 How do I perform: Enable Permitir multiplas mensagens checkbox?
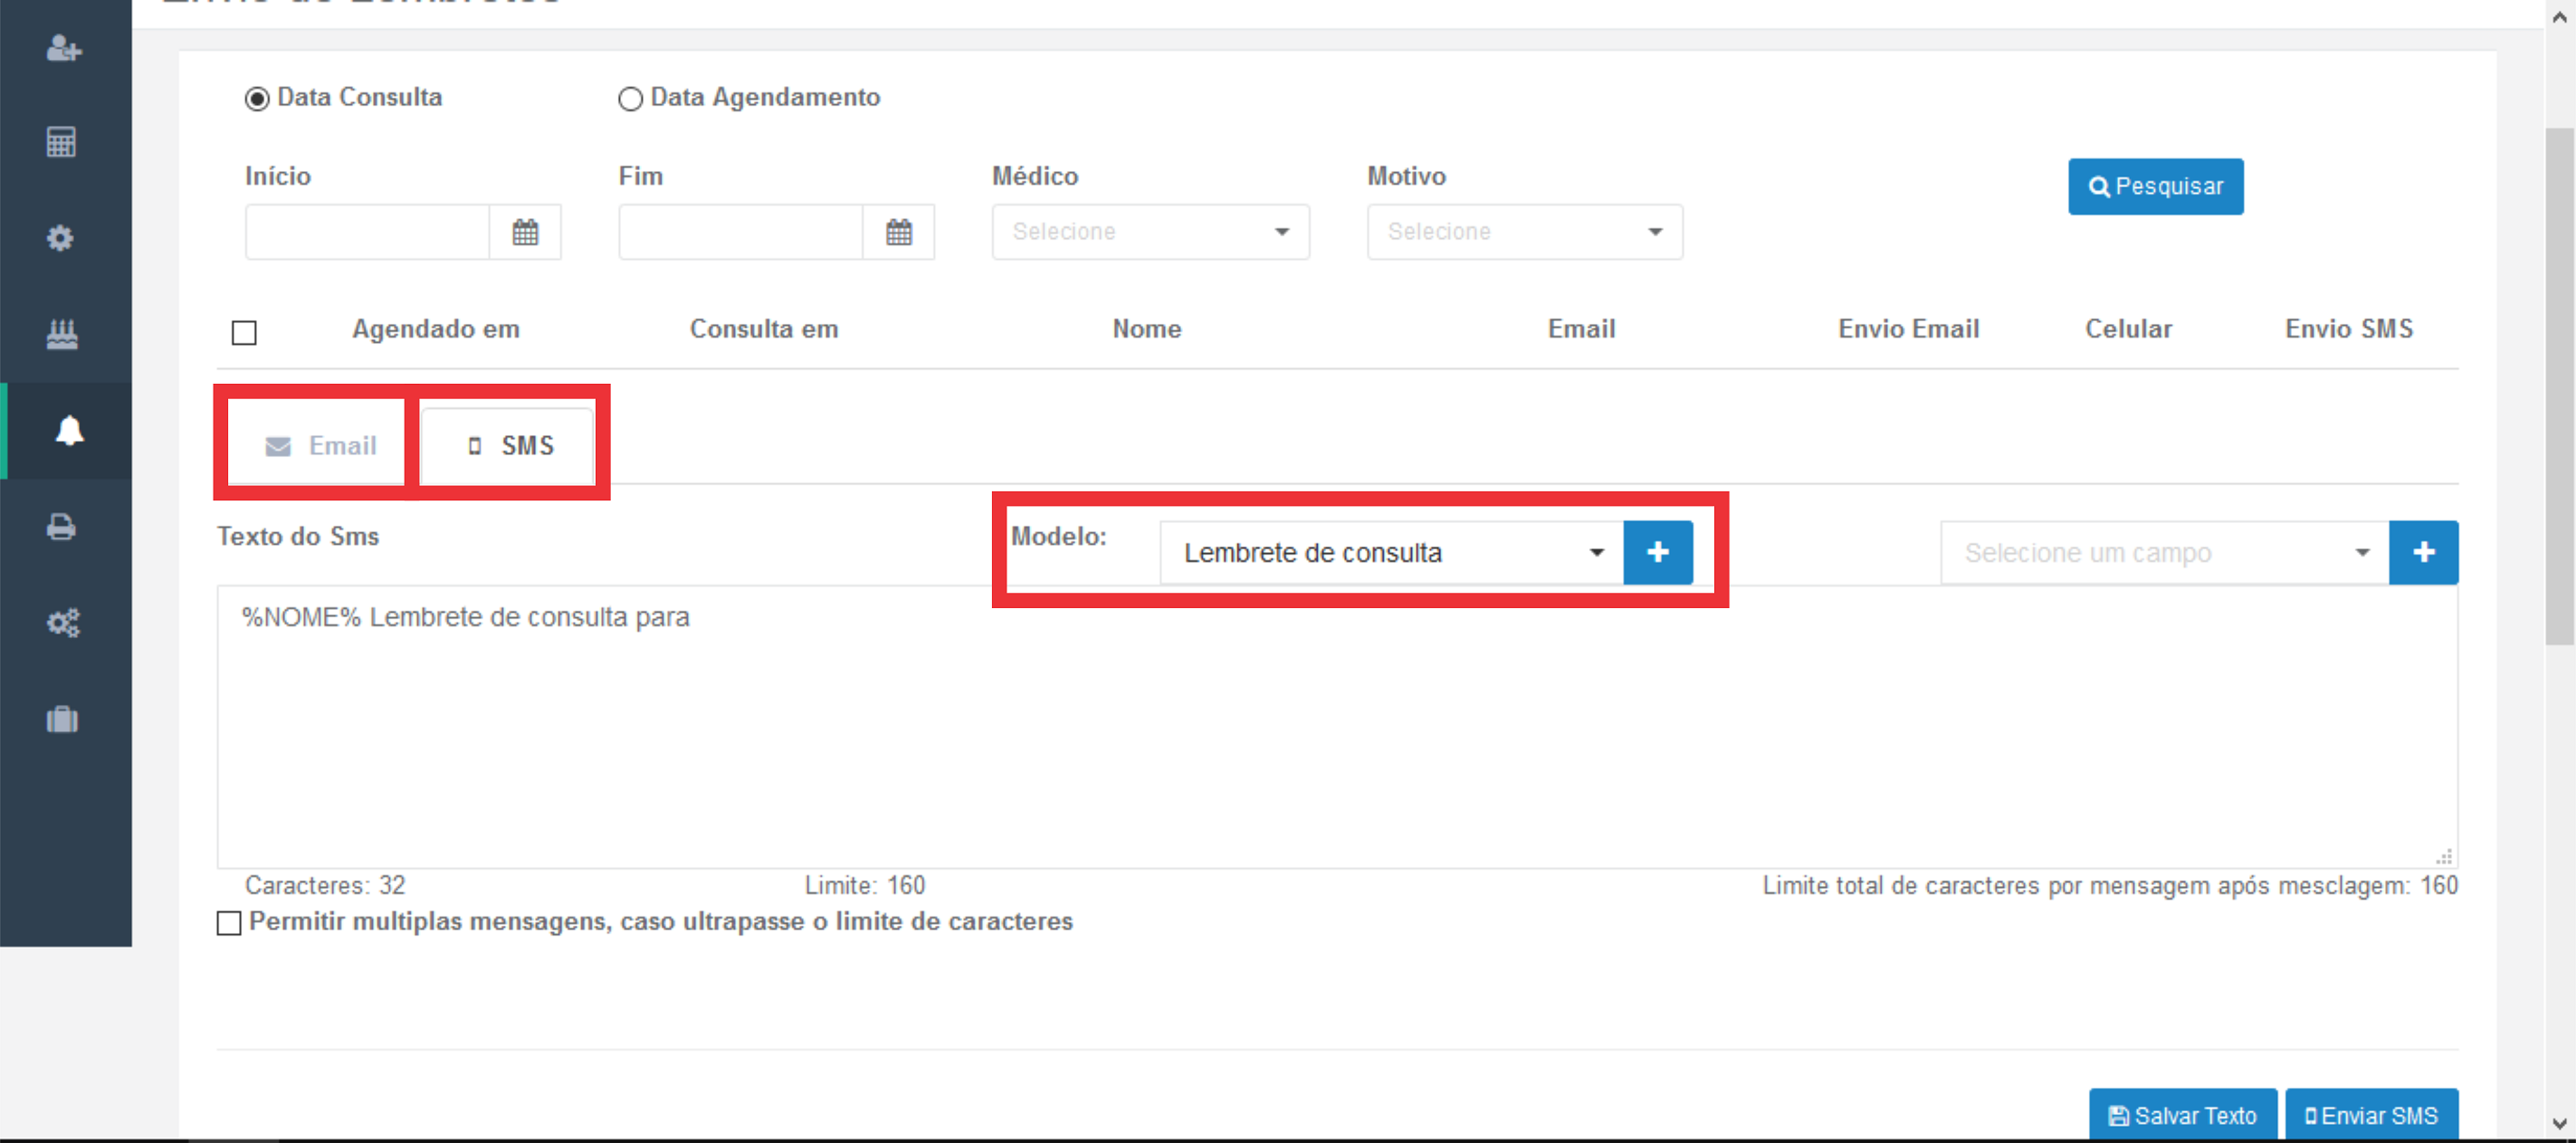click(x=229, y=923)
